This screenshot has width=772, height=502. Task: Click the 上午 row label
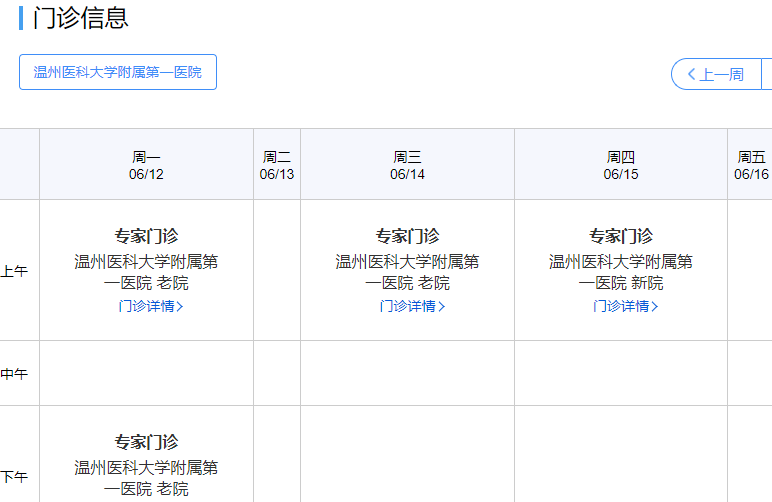point(14,271)
